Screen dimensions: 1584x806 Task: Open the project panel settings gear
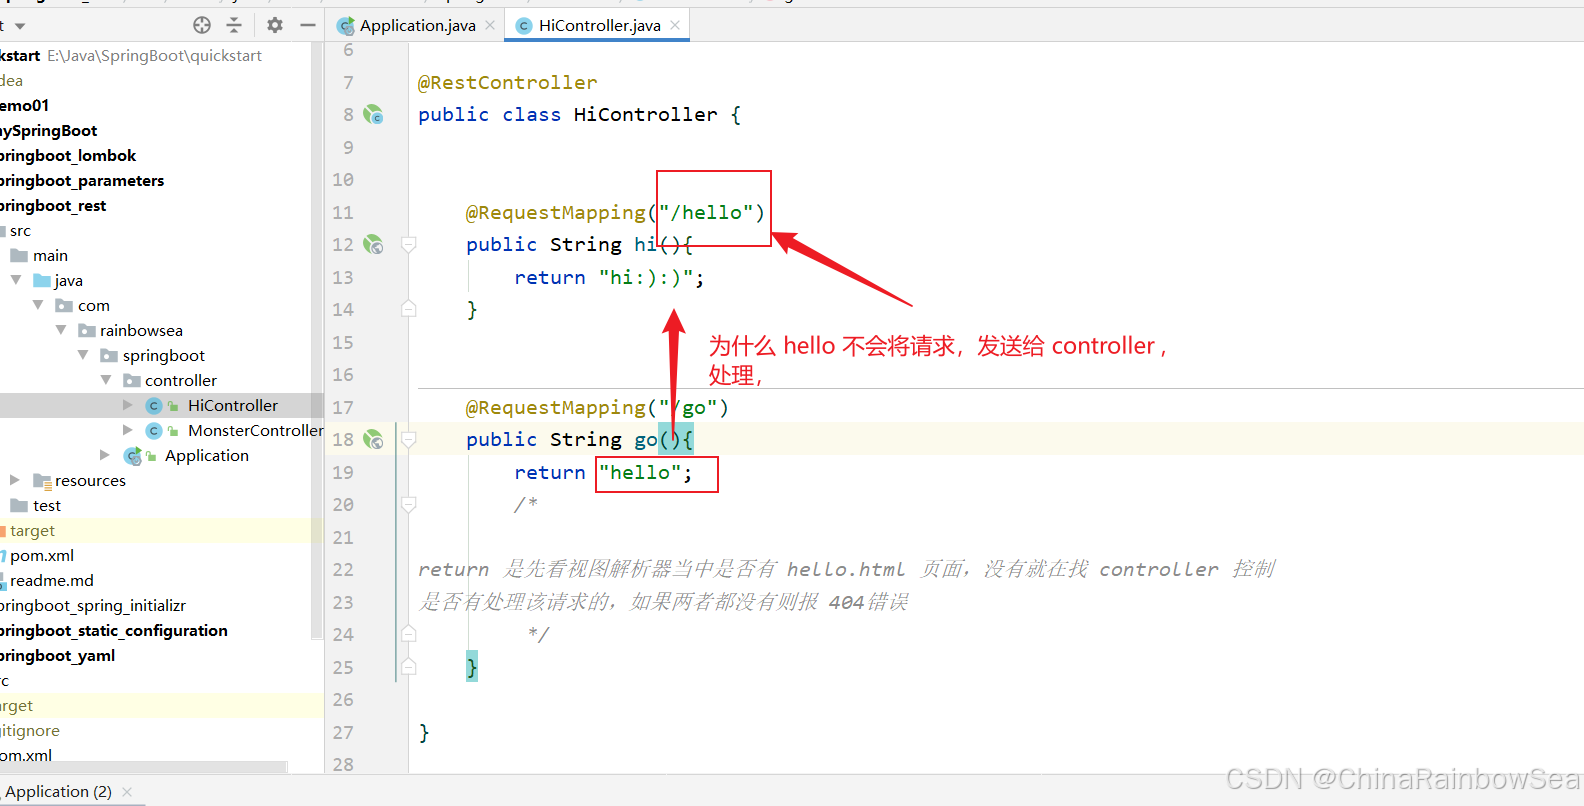[275, 25]
